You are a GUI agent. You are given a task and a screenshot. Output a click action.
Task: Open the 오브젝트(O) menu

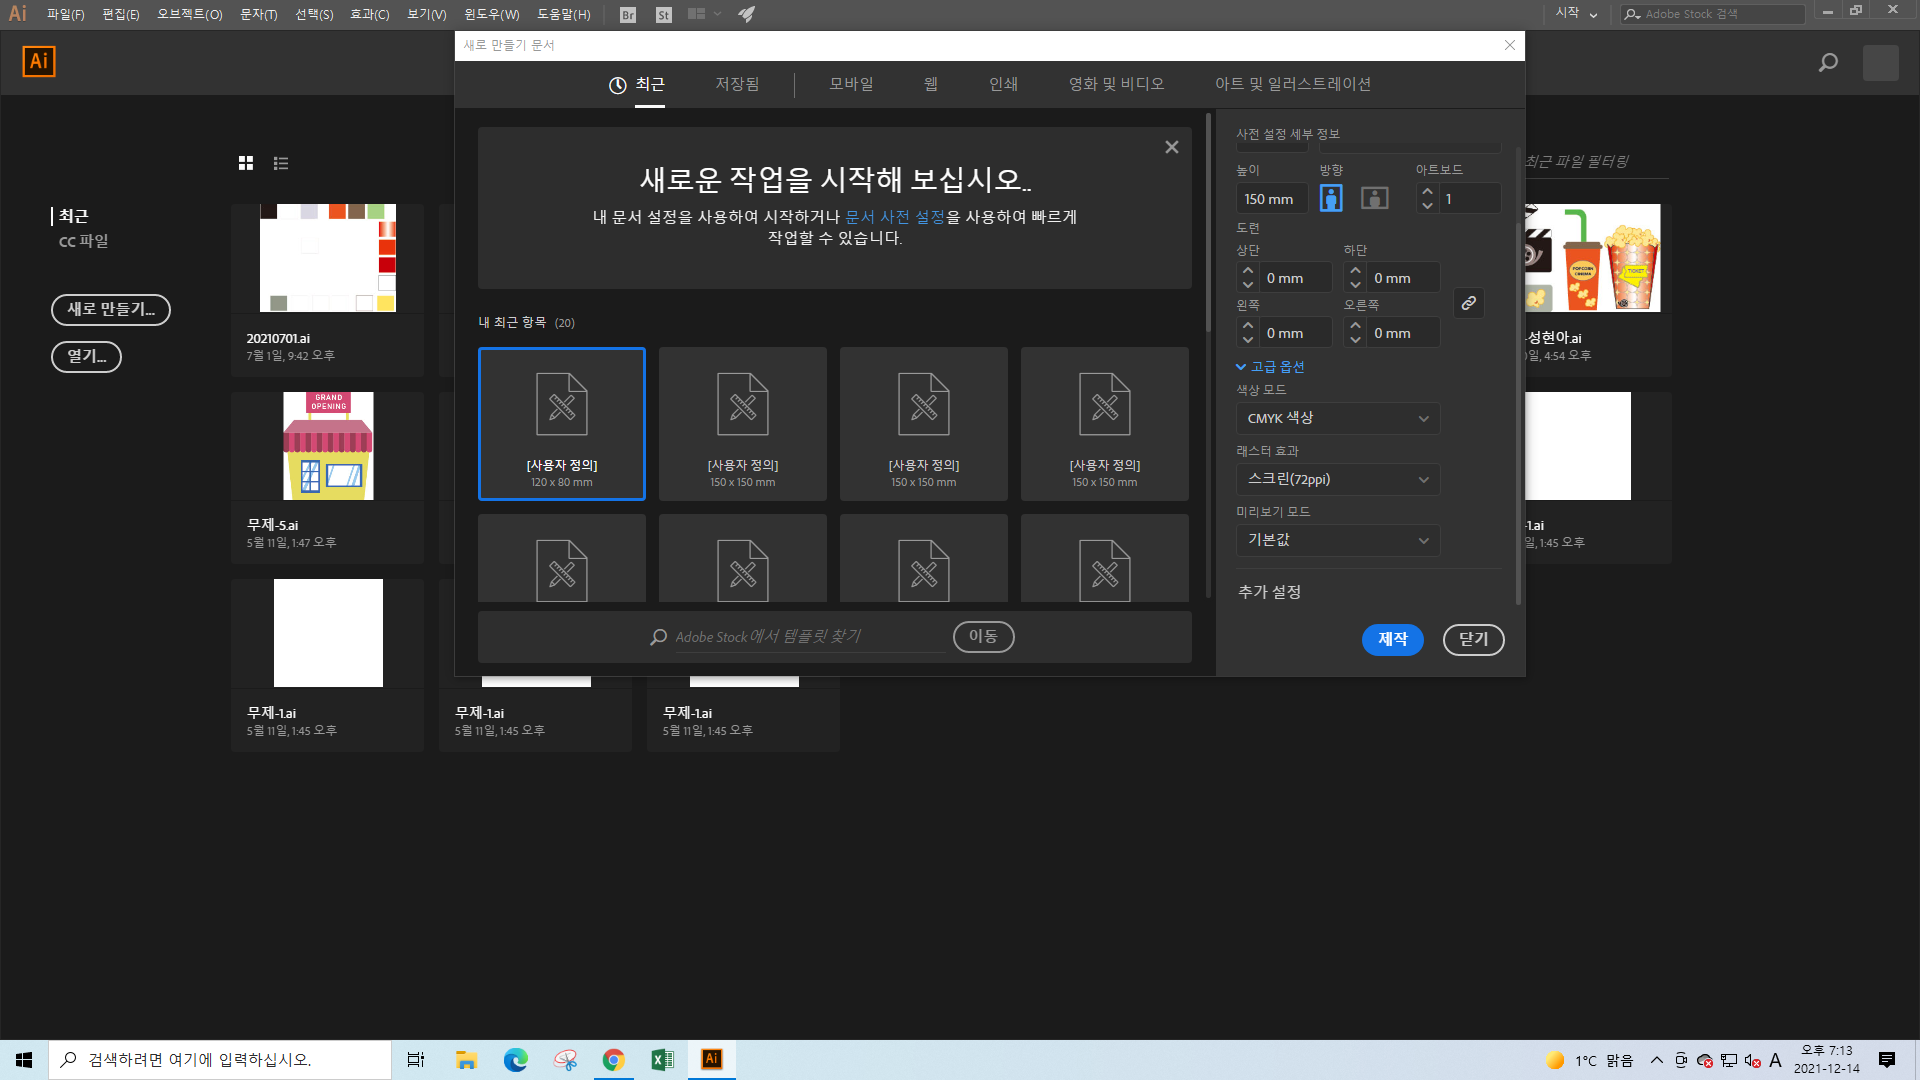[189, 15]
